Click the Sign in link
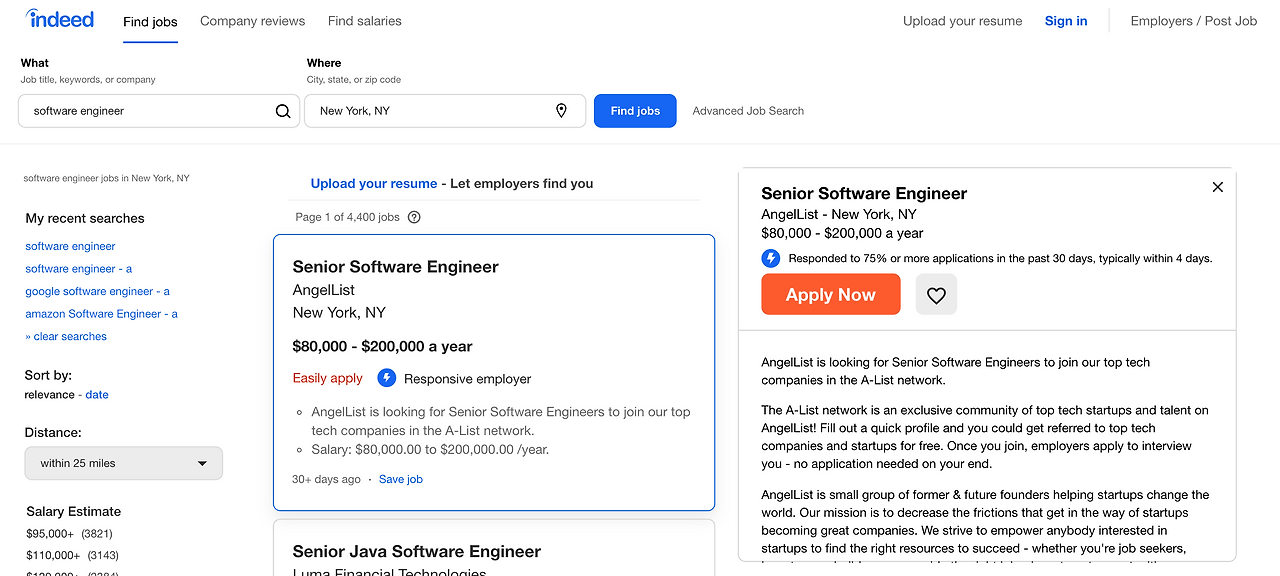Viewport: 1280px width, 576px height. click(x=1066, y=21)
